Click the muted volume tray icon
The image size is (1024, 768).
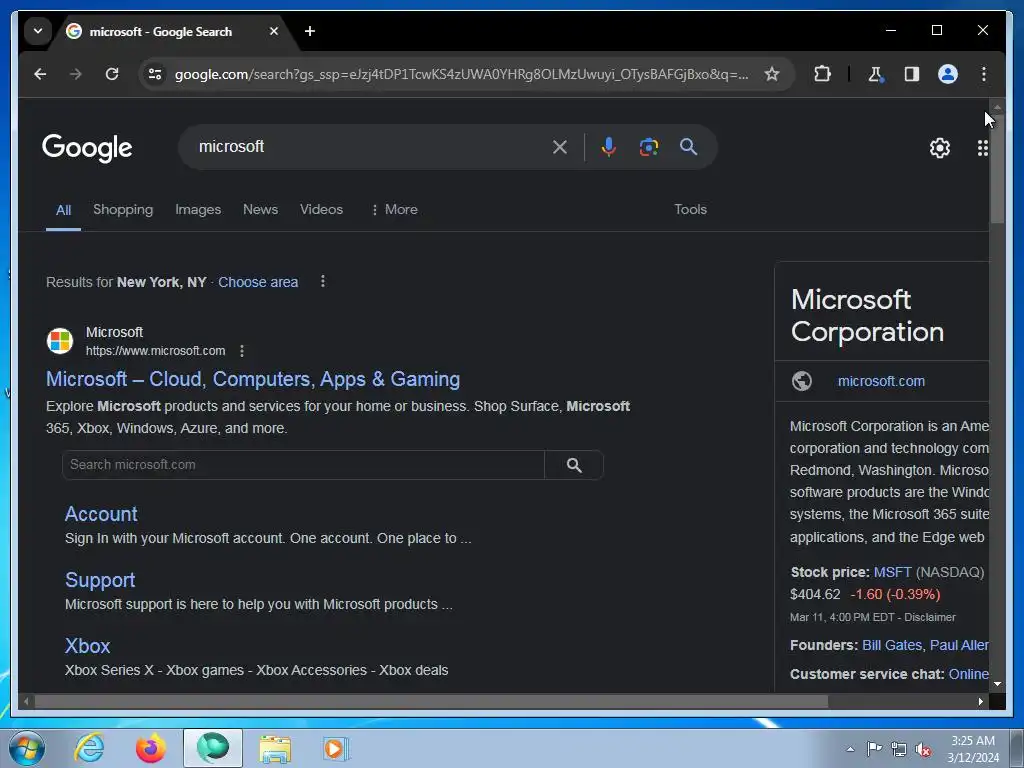point(923,749)
